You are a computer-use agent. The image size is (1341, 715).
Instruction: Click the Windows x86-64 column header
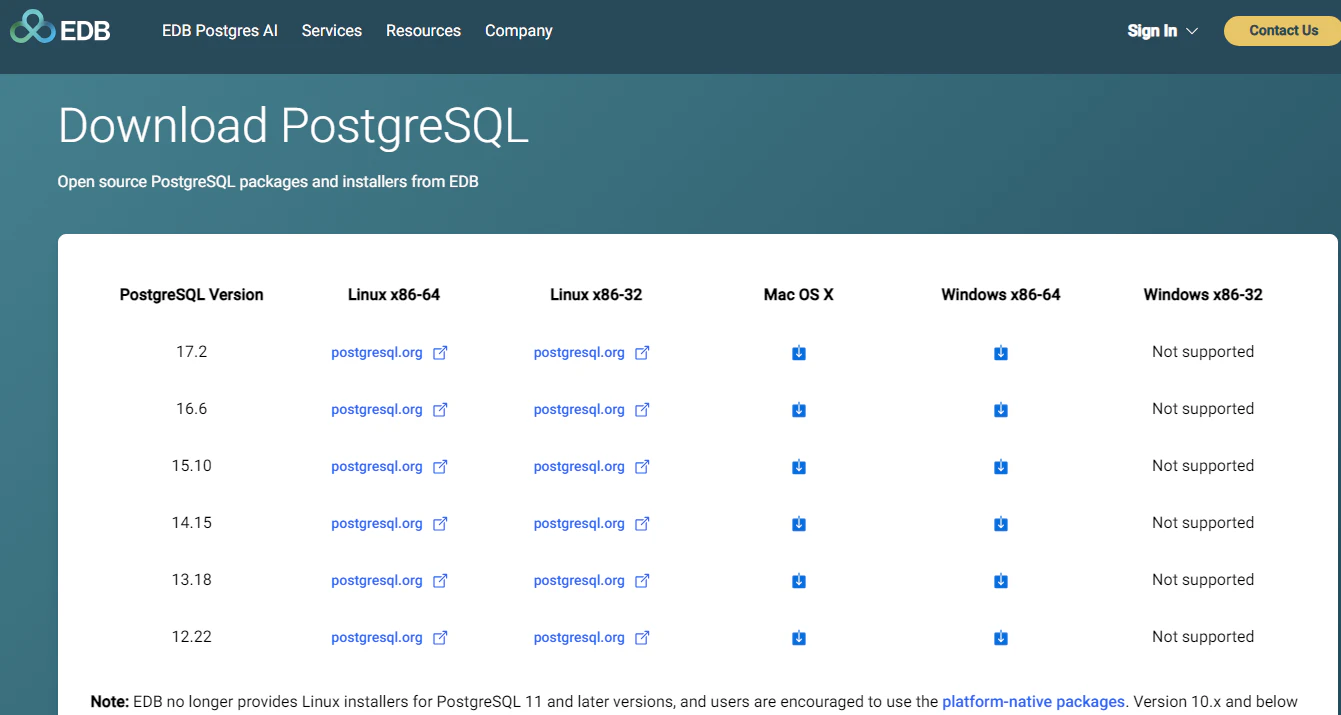1001,295
